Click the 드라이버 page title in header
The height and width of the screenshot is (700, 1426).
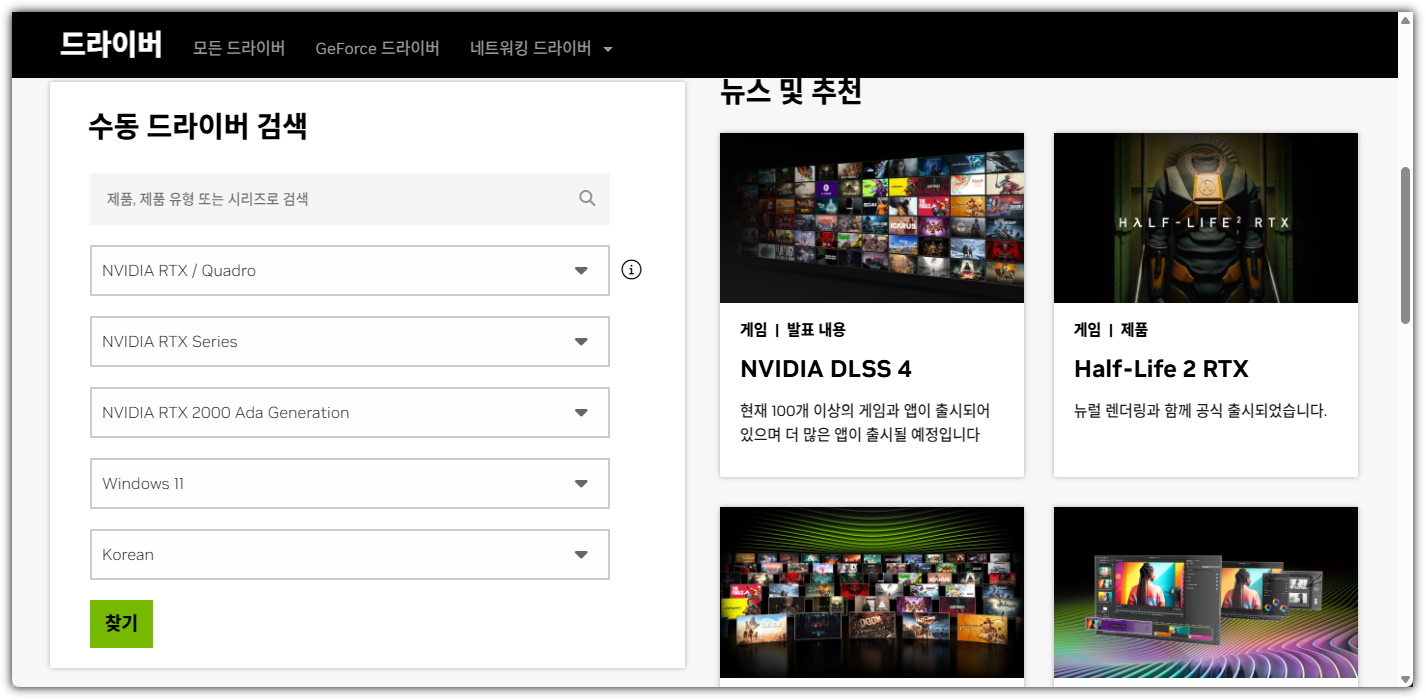pos(111,45)
